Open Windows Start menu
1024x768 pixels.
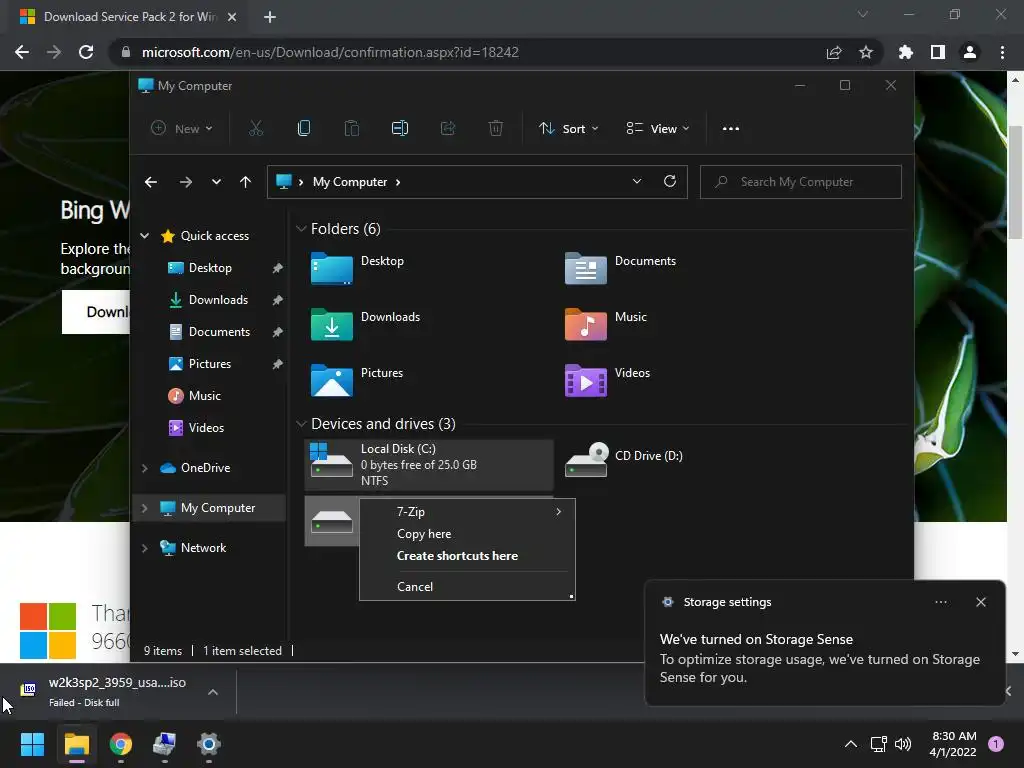point(32,744)
